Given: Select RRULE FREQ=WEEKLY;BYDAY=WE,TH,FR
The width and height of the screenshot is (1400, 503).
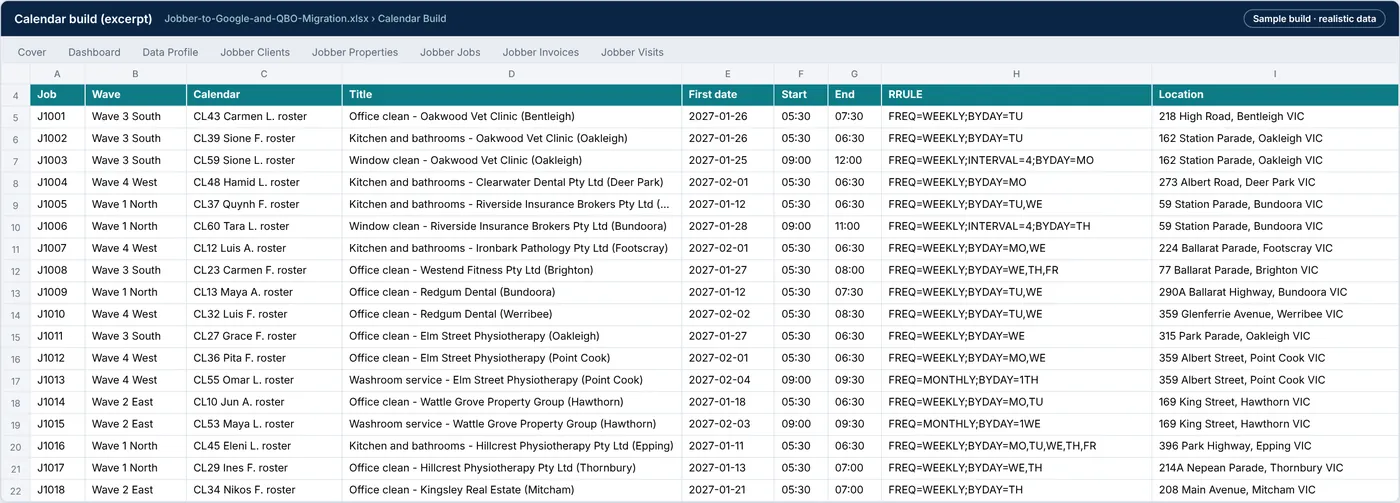Looking at the screenshot, I should point(1016,271).
